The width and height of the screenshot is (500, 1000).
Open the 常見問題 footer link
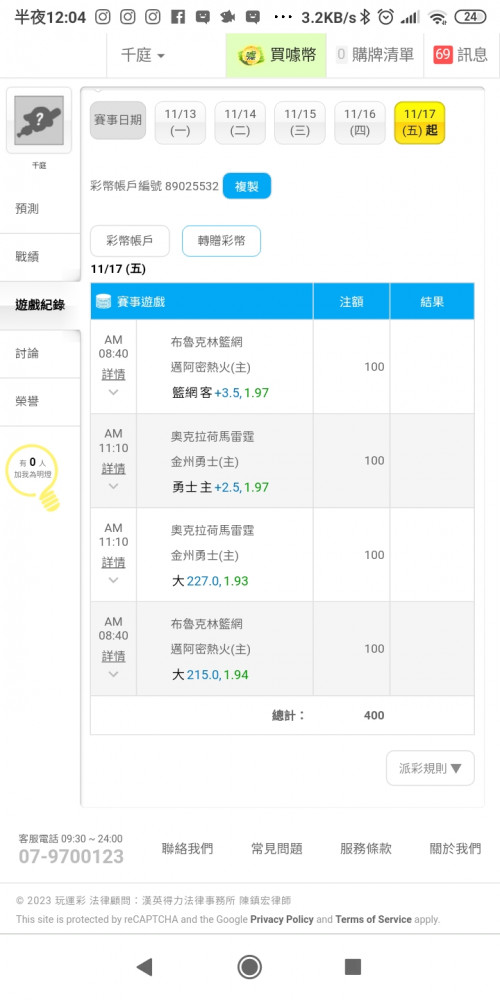tap(277, 848)
